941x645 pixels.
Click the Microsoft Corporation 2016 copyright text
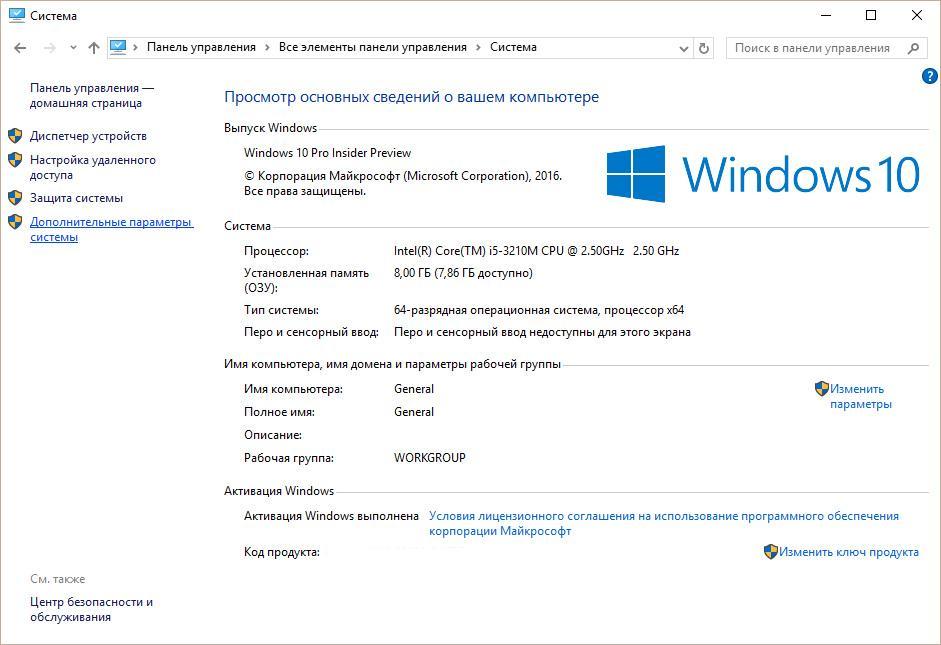(403, 184)
